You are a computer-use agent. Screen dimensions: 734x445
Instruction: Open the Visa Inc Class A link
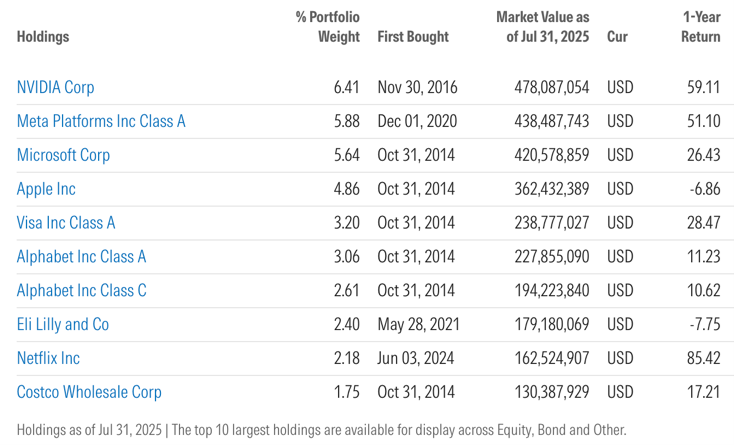pos(66,223)
